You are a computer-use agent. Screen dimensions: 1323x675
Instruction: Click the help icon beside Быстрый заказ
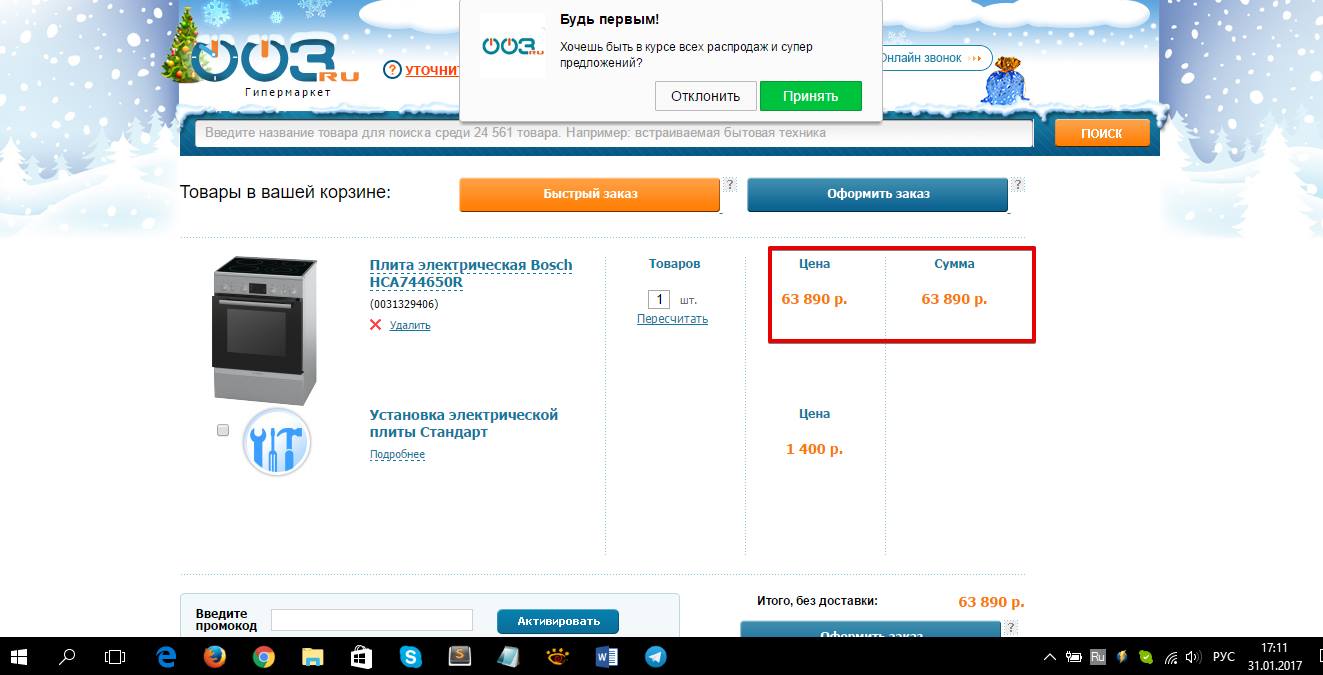730,185
